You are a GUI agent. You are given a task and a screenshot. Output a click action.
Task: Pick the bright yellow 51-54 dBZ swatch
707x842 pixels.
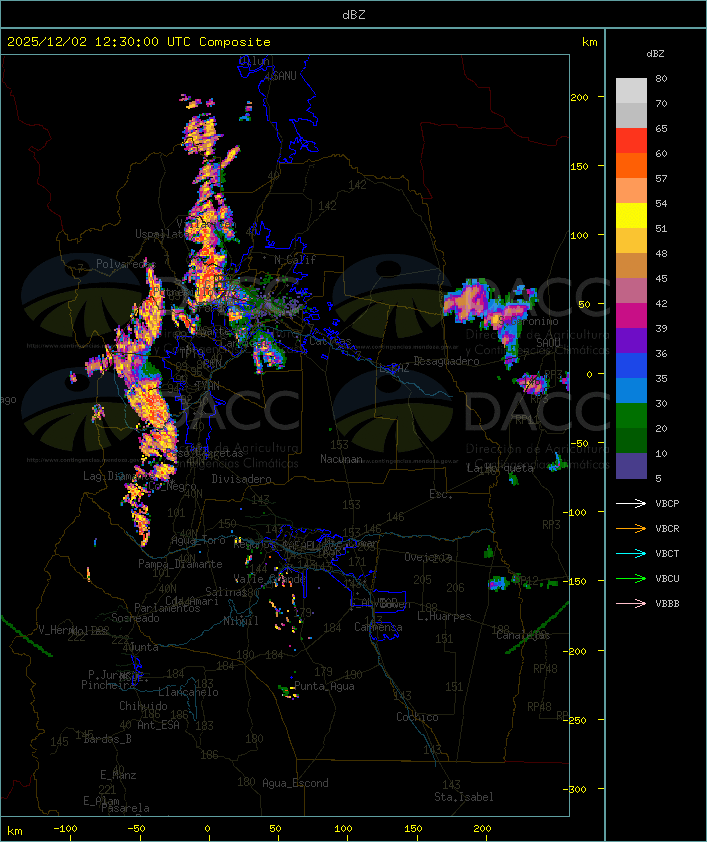pyautogui.click(x=631, y=216)
